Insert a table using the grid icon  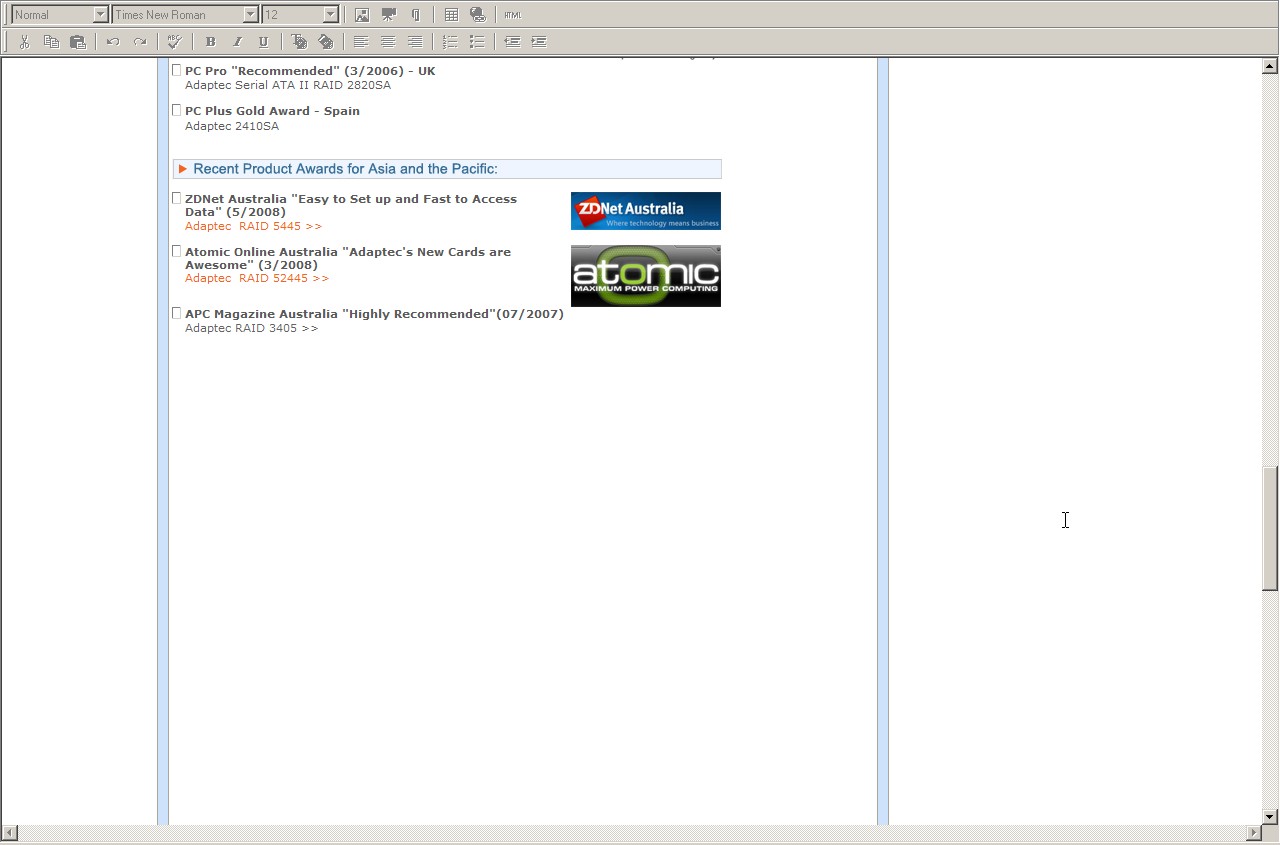(x=451, y=15)
